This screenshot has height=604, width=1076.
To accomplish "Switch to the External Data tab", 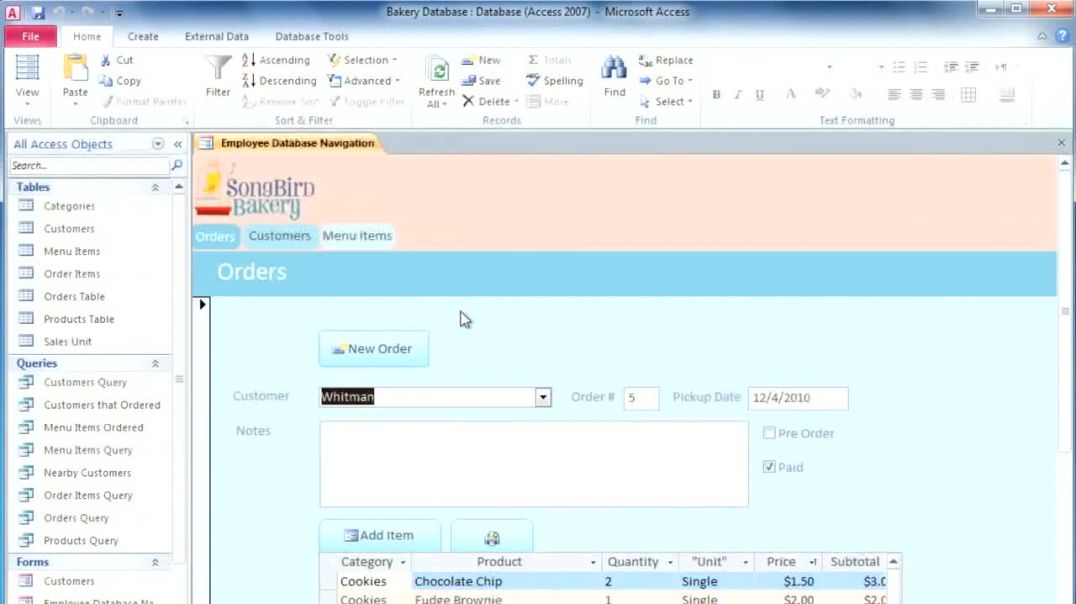I will 217,36.
